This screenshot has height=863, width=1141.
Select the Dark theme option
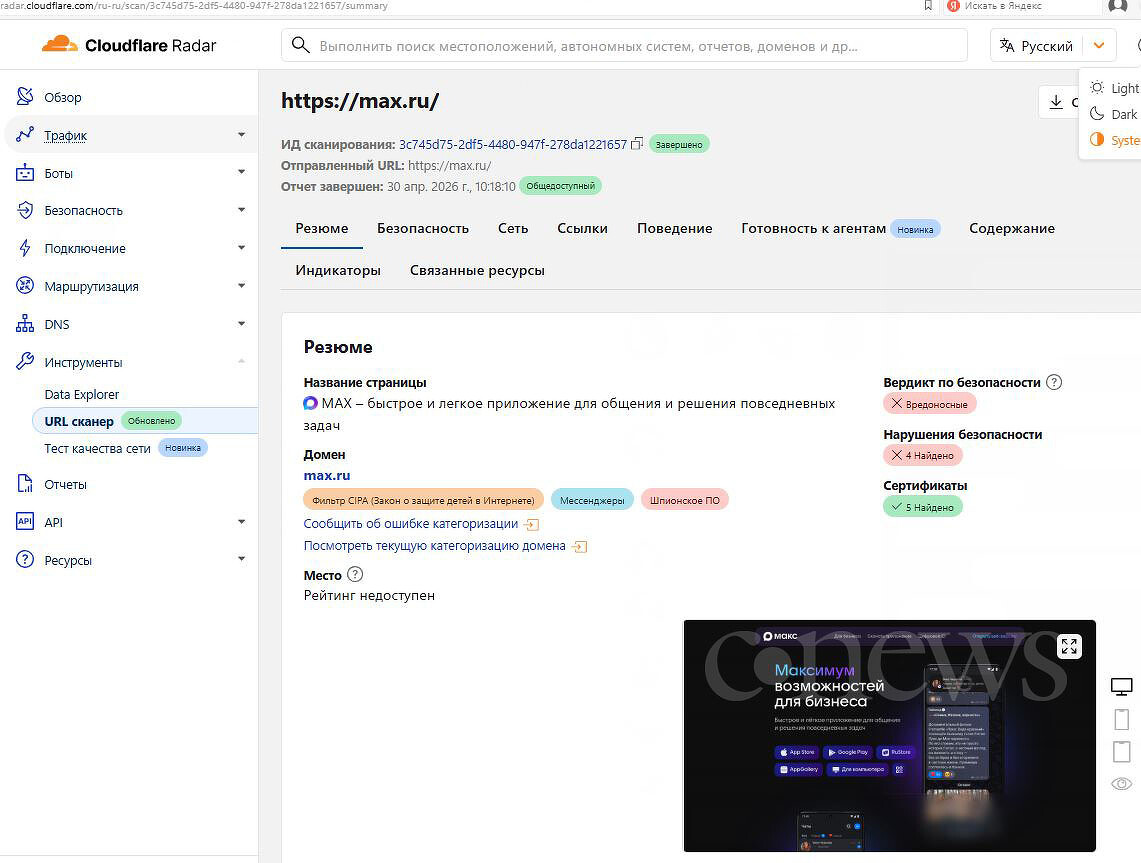coord(1113,114)
